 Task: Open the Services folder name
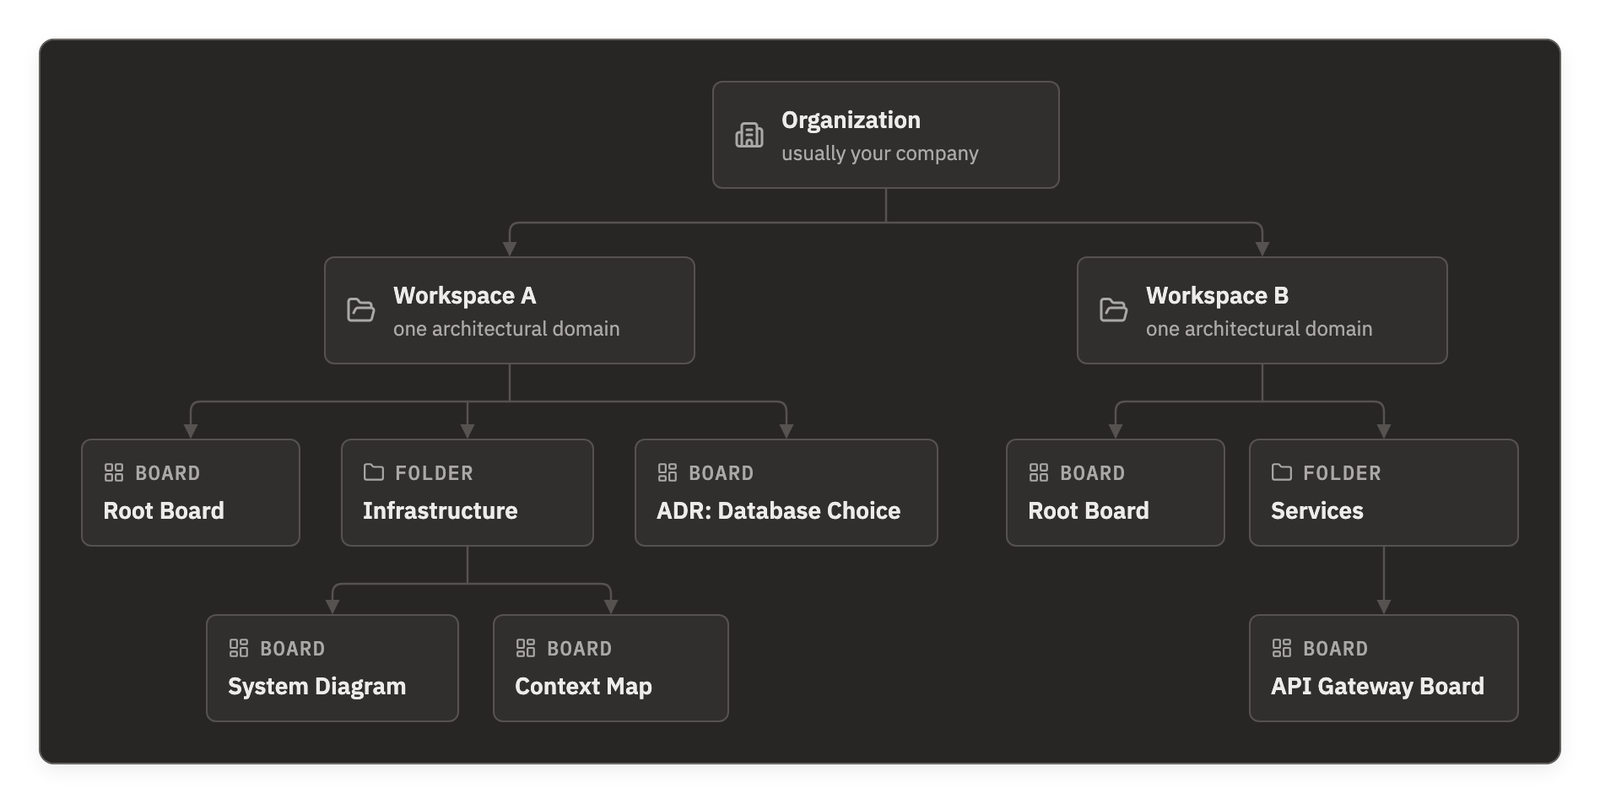tap(1317, 511)
